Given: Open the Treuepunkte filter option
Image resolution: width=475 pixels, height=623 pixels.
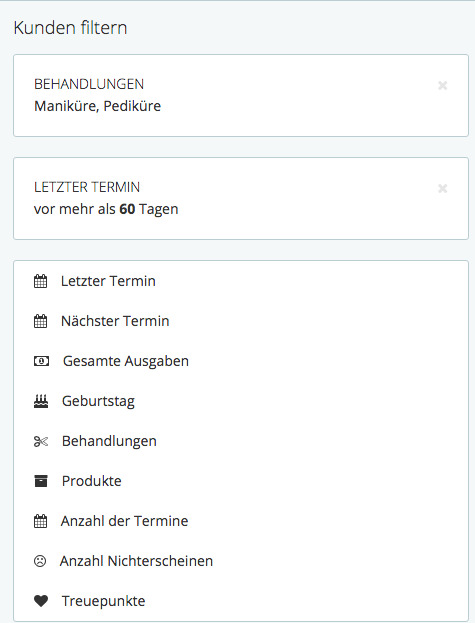Looking at the screenshot, I should (x=241, y=601).
